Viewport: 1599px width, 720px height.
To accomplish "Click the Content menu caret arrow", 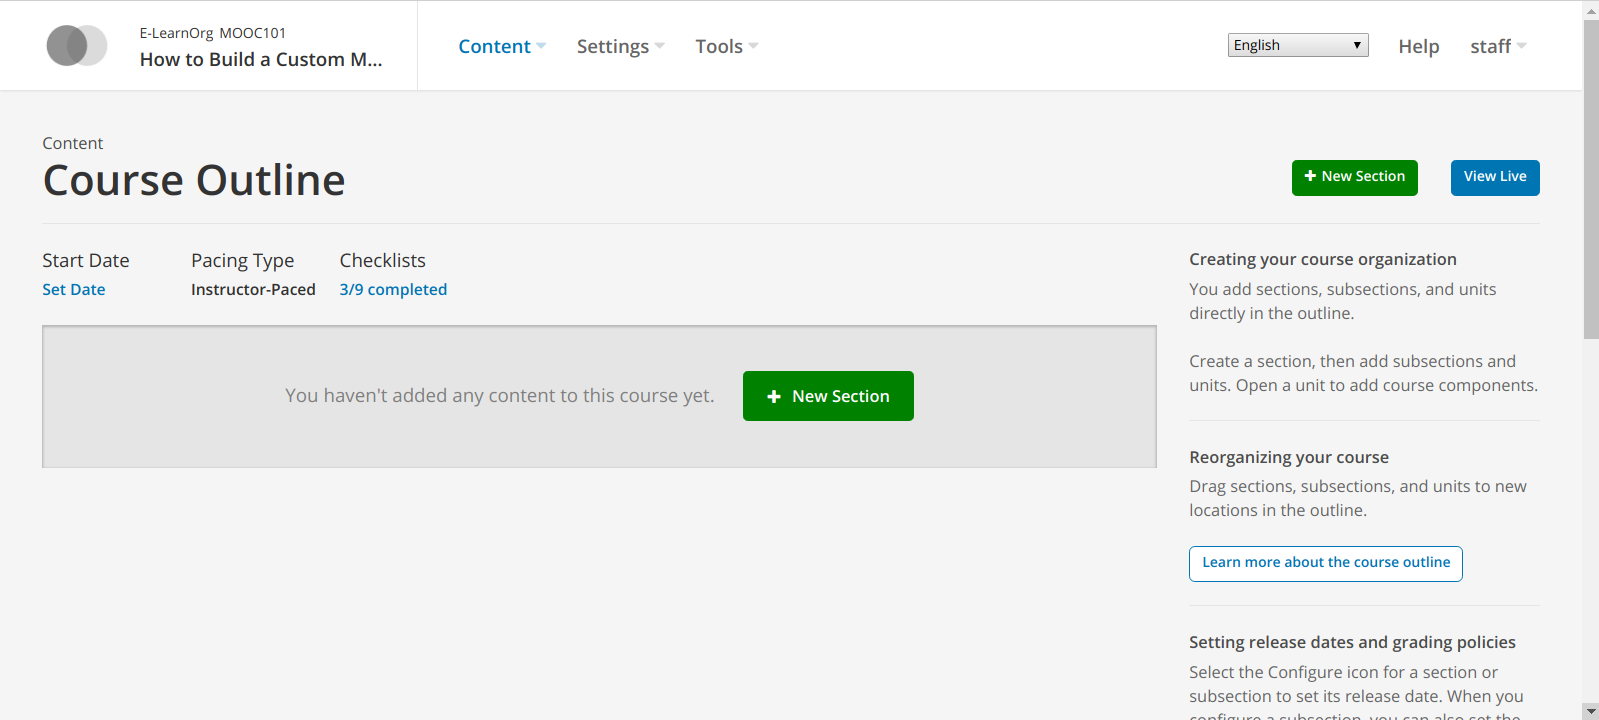I will tap(541, 46).
